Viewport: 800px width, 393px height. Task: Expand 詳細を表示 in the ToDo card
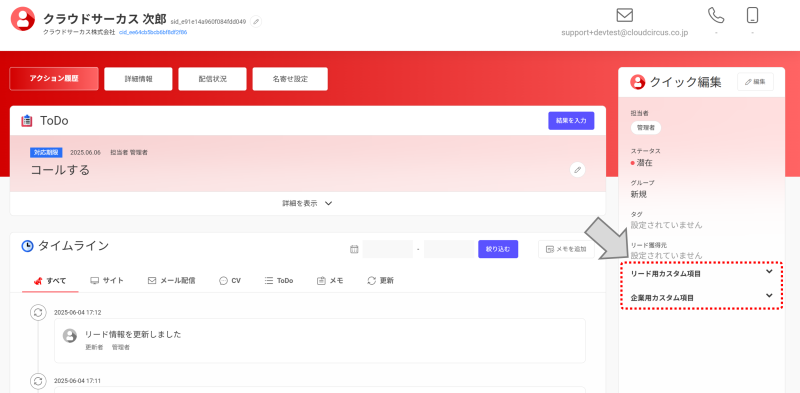point(307,203)
